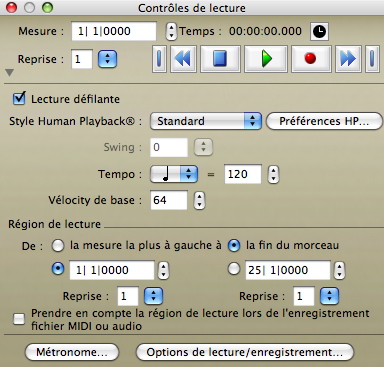Toggle the Lecture défilante checkbox

(19, 99)
